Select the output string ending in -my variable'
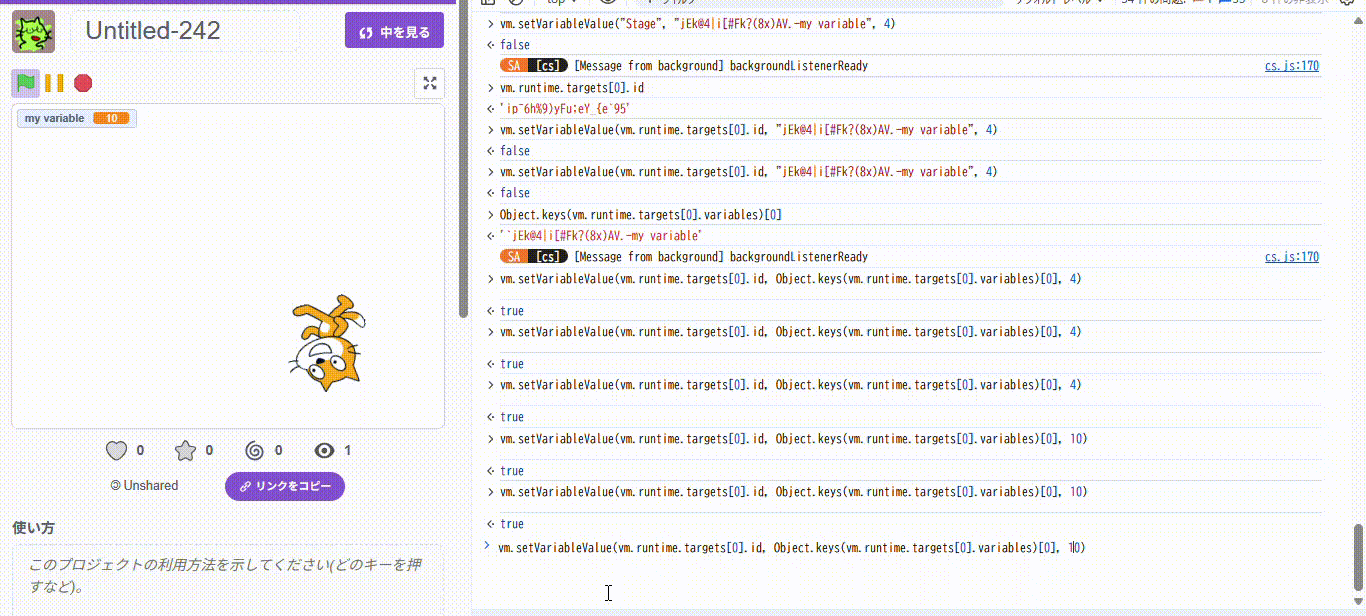The height and width of the screenshot is (616, 1366). [x=600, y=236]
